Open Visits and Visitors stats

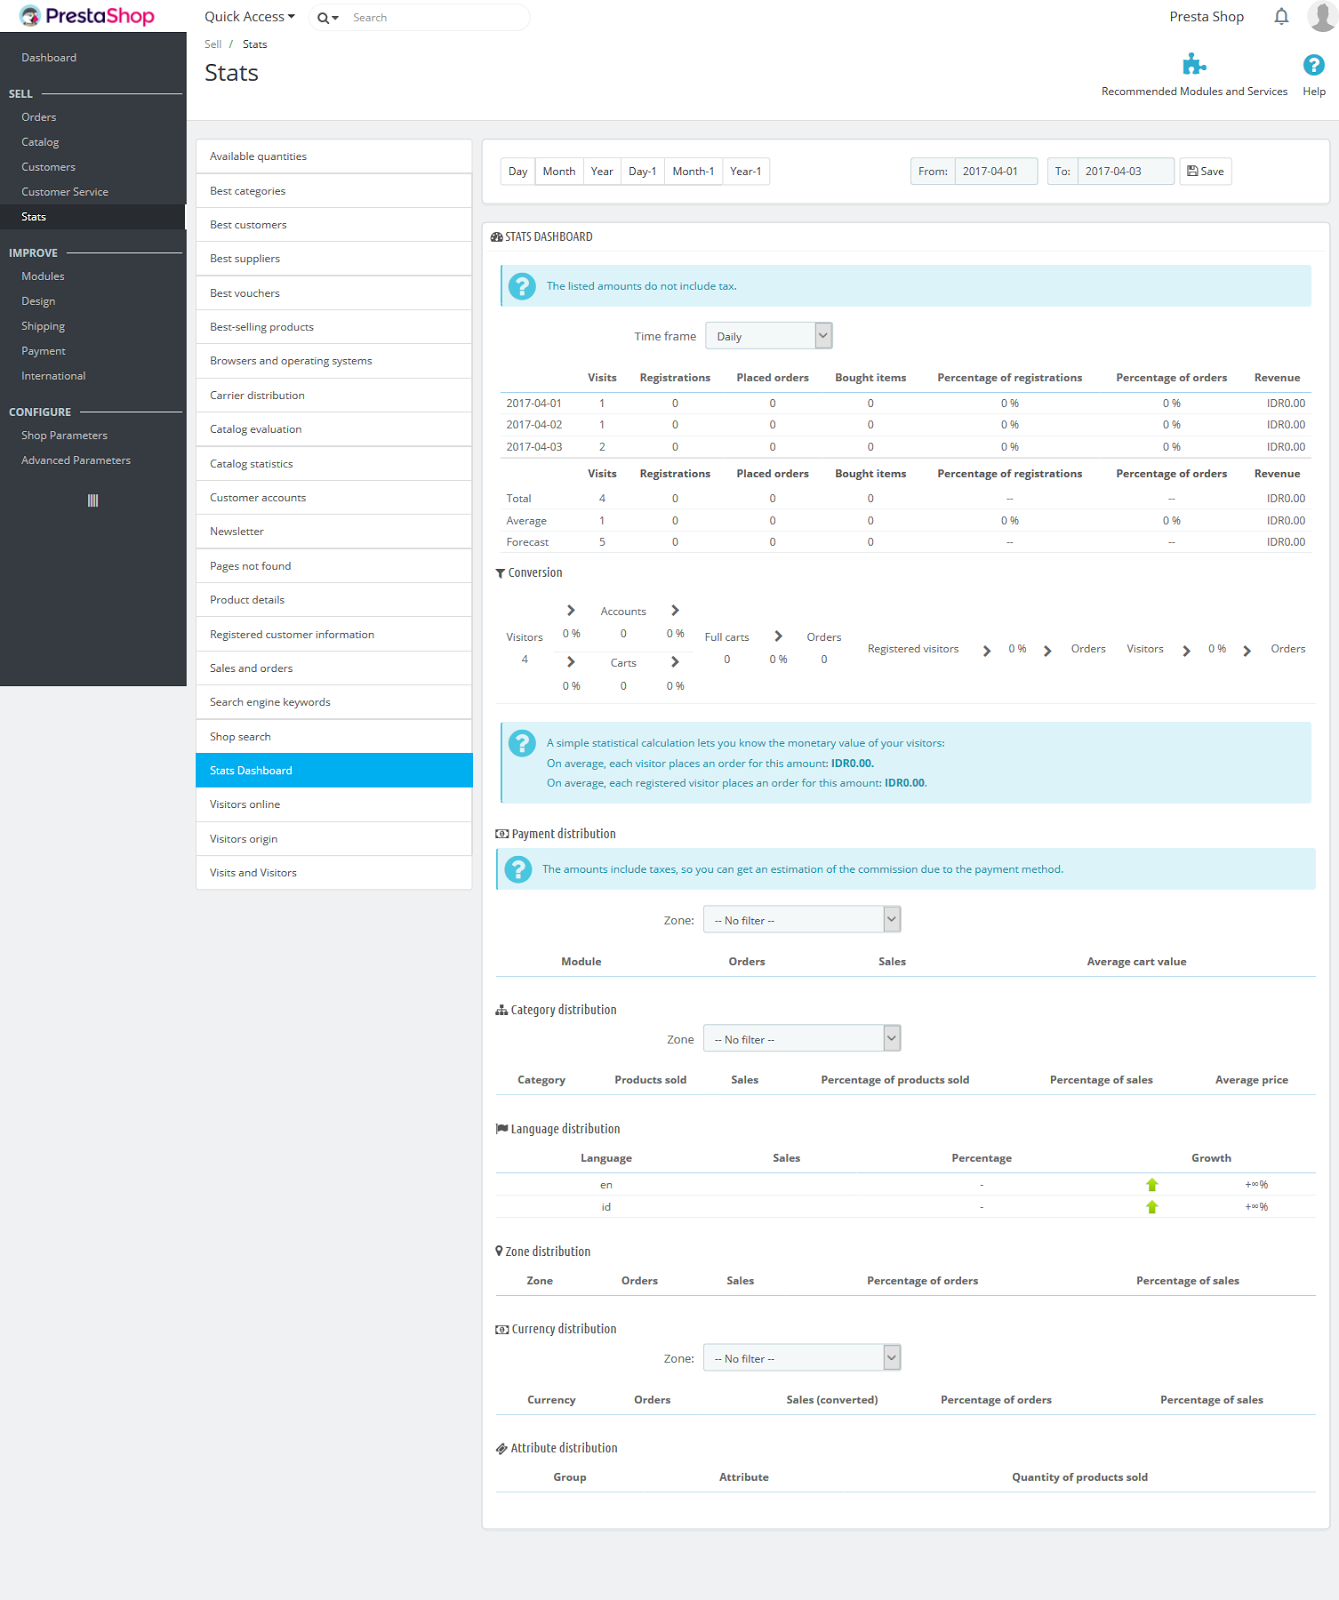(334, 872)
